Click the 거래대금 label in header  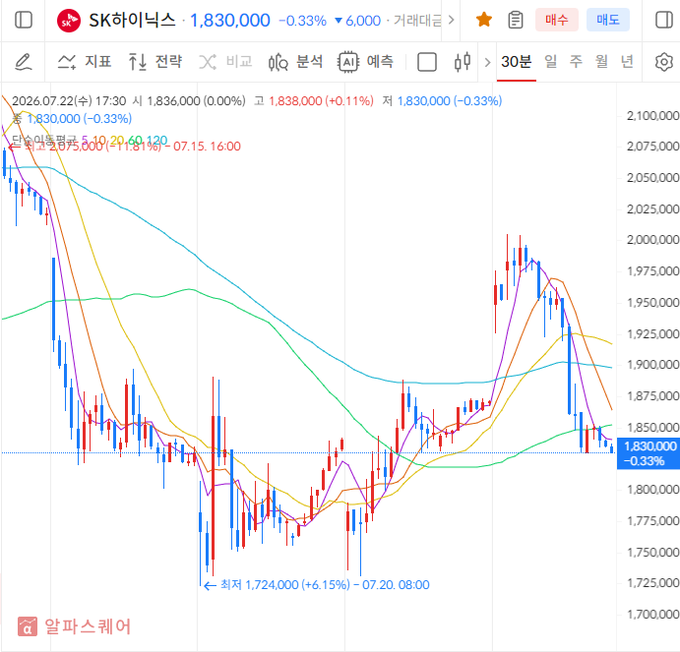tap(417, 21)
